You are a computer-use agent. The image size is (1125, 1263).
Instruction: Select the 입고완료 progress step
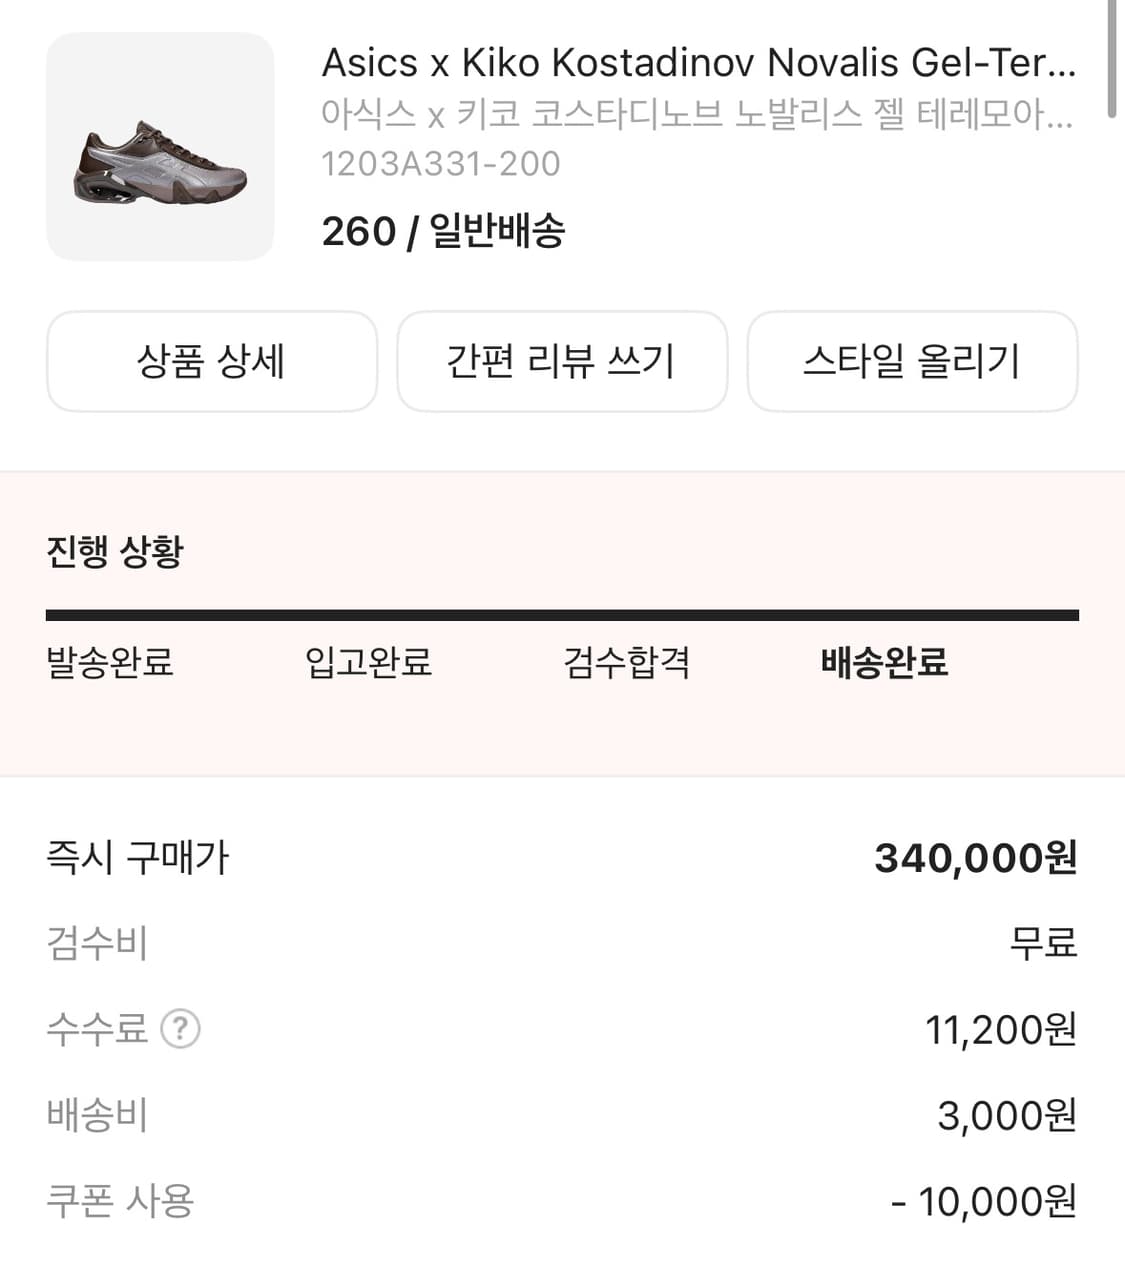click(368, 662)
